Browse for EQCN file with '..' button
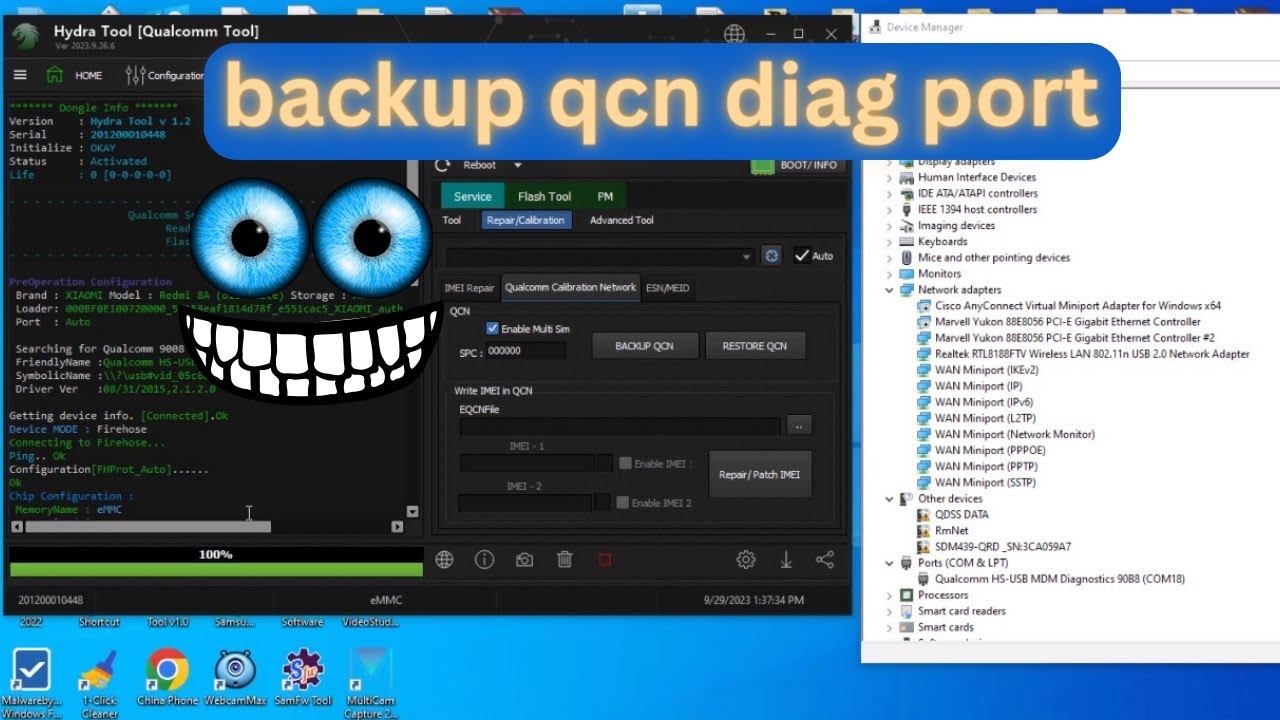Screen dimensions: 1280x720 pos(799,425)
